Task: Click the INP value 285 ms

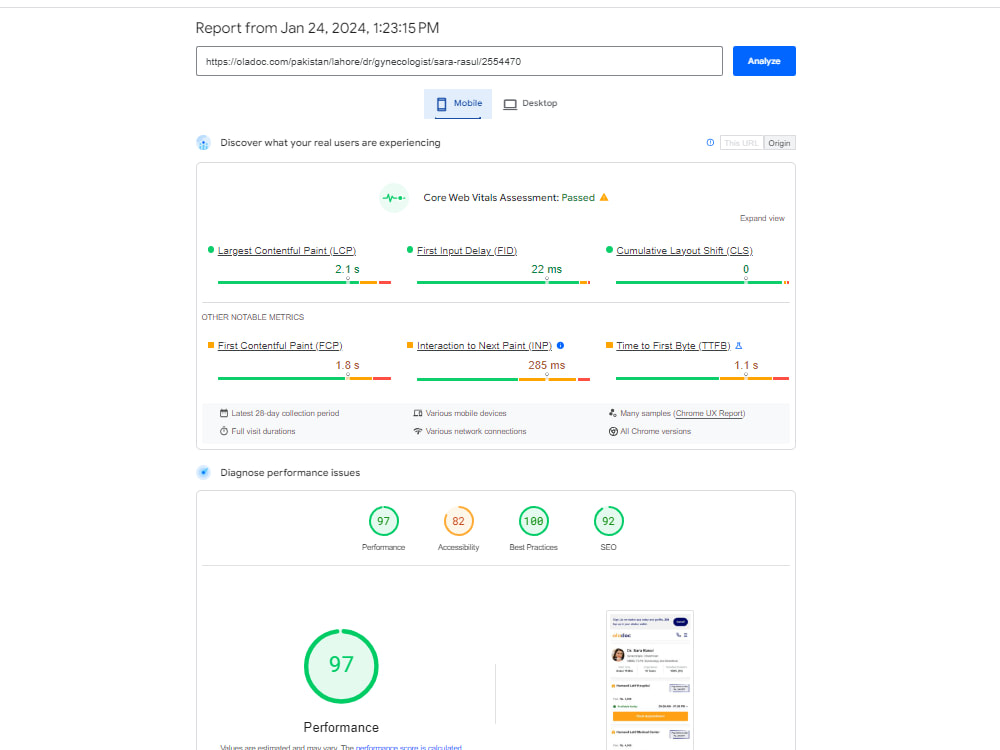Action: point(547,365)
